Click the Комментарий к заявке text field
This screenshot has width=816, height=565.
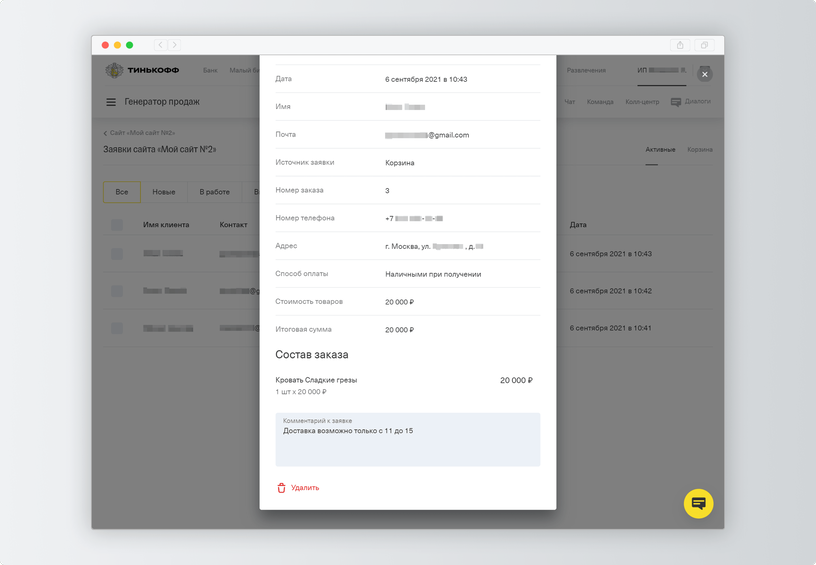(x=407, y=440)
